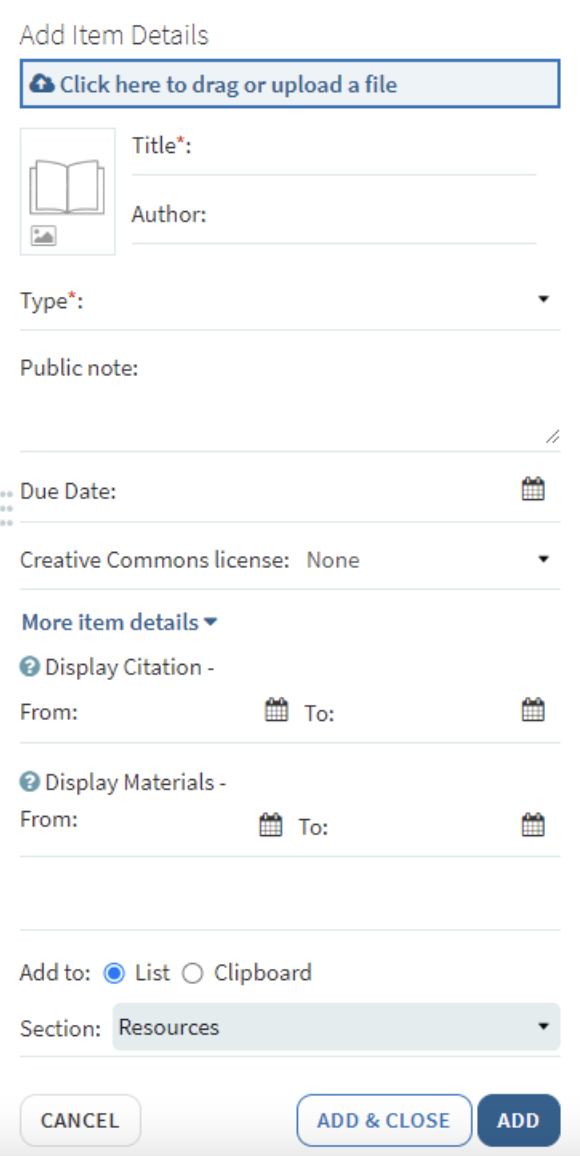Open the Creative Commons license dropdown
The height and width of the screenshot is (1156, 580).
point(543,560)
